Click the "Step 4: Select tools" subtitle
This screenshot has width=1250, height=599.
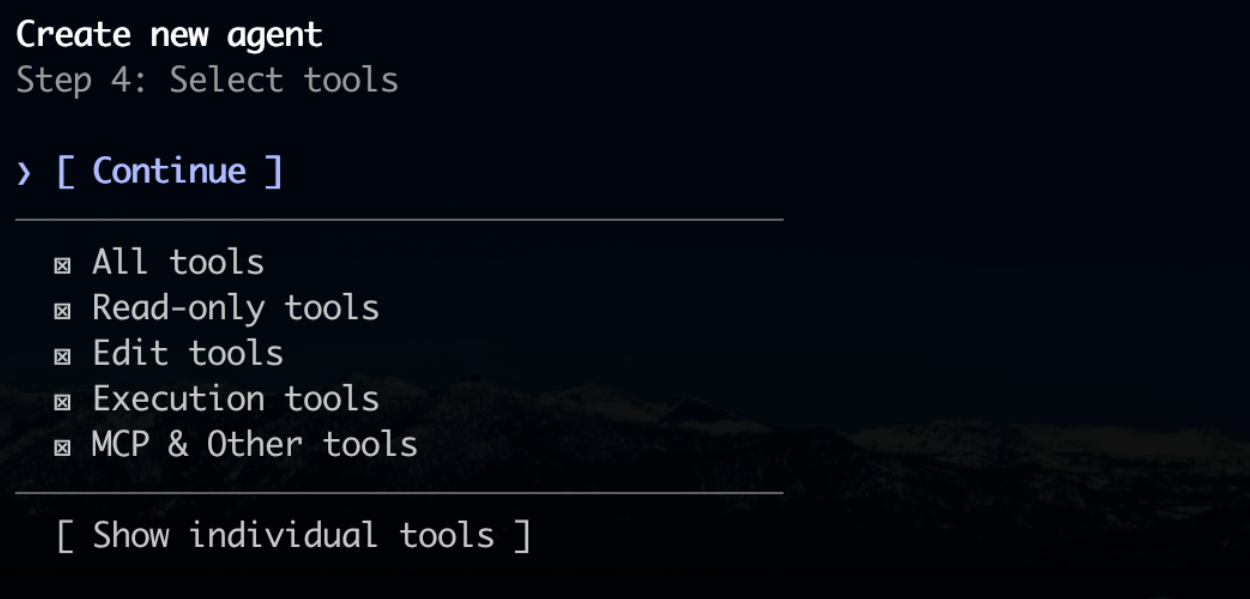(207, 80)
